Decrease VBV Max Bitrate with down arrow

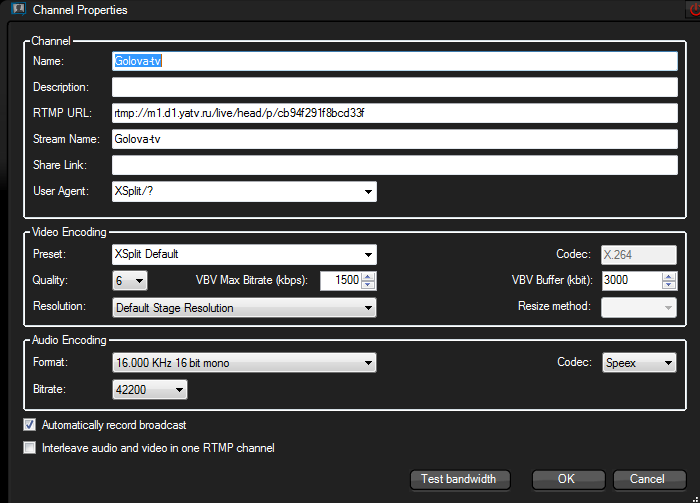point(368,285)
